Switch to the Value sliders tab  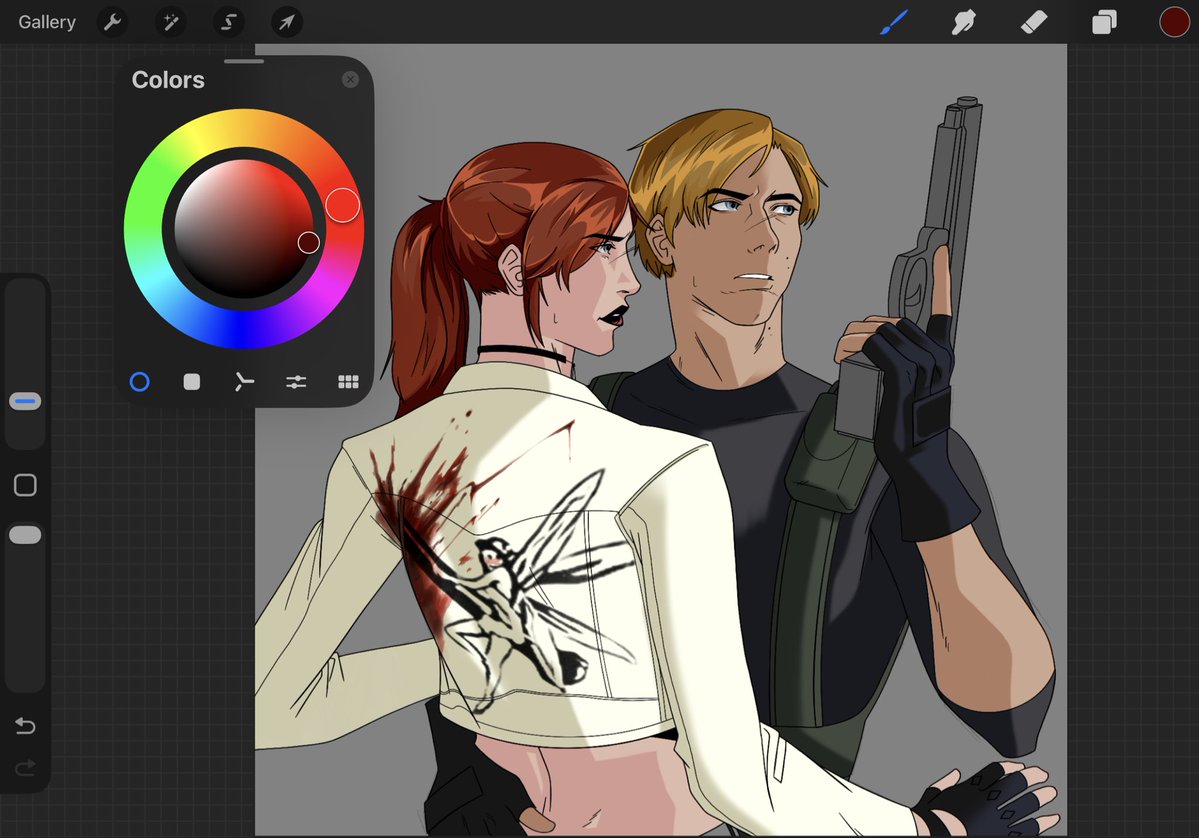pyautogui.click(x=296, y=382)
